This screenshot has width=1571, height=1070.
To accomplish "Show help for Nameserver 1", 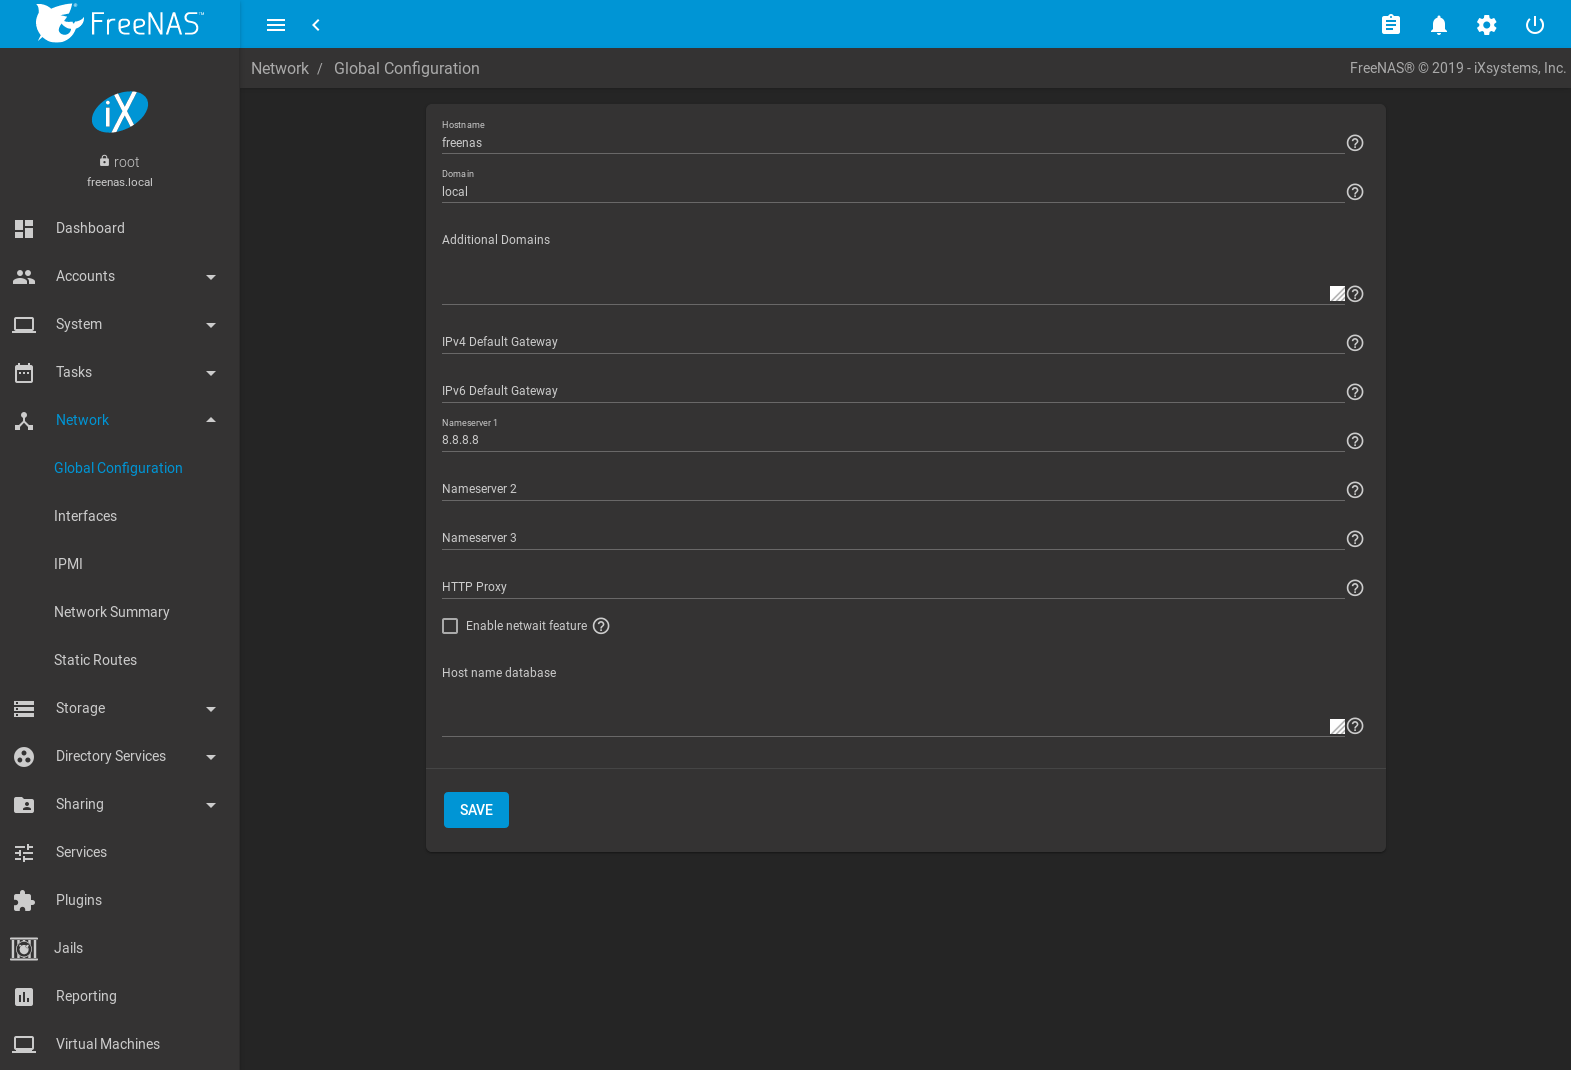I will [x=1355, y=441].
